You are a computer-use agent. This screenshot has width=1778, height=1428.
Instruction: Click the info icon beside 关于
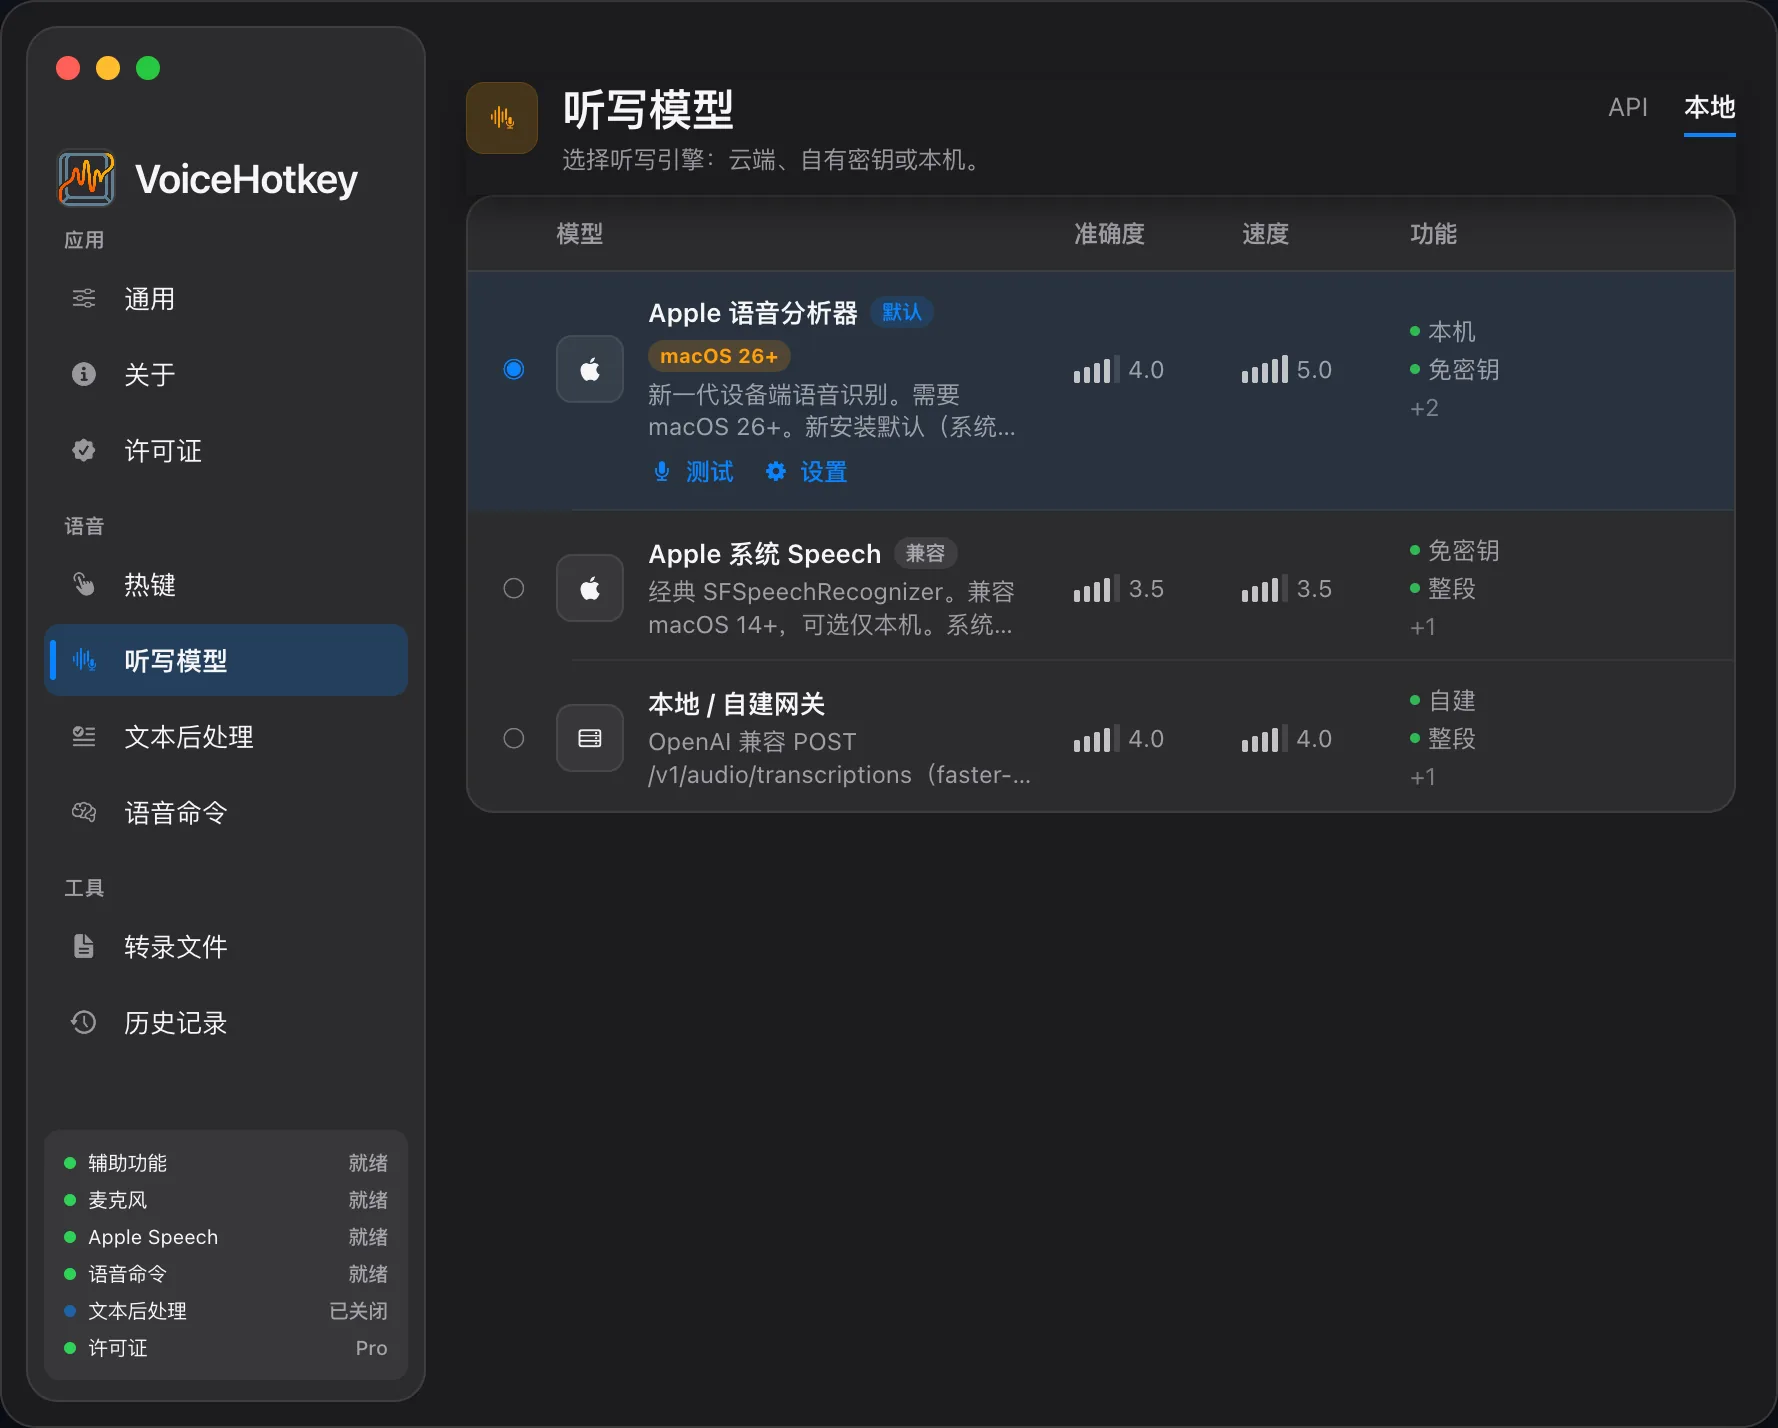[x=84, y=374]
